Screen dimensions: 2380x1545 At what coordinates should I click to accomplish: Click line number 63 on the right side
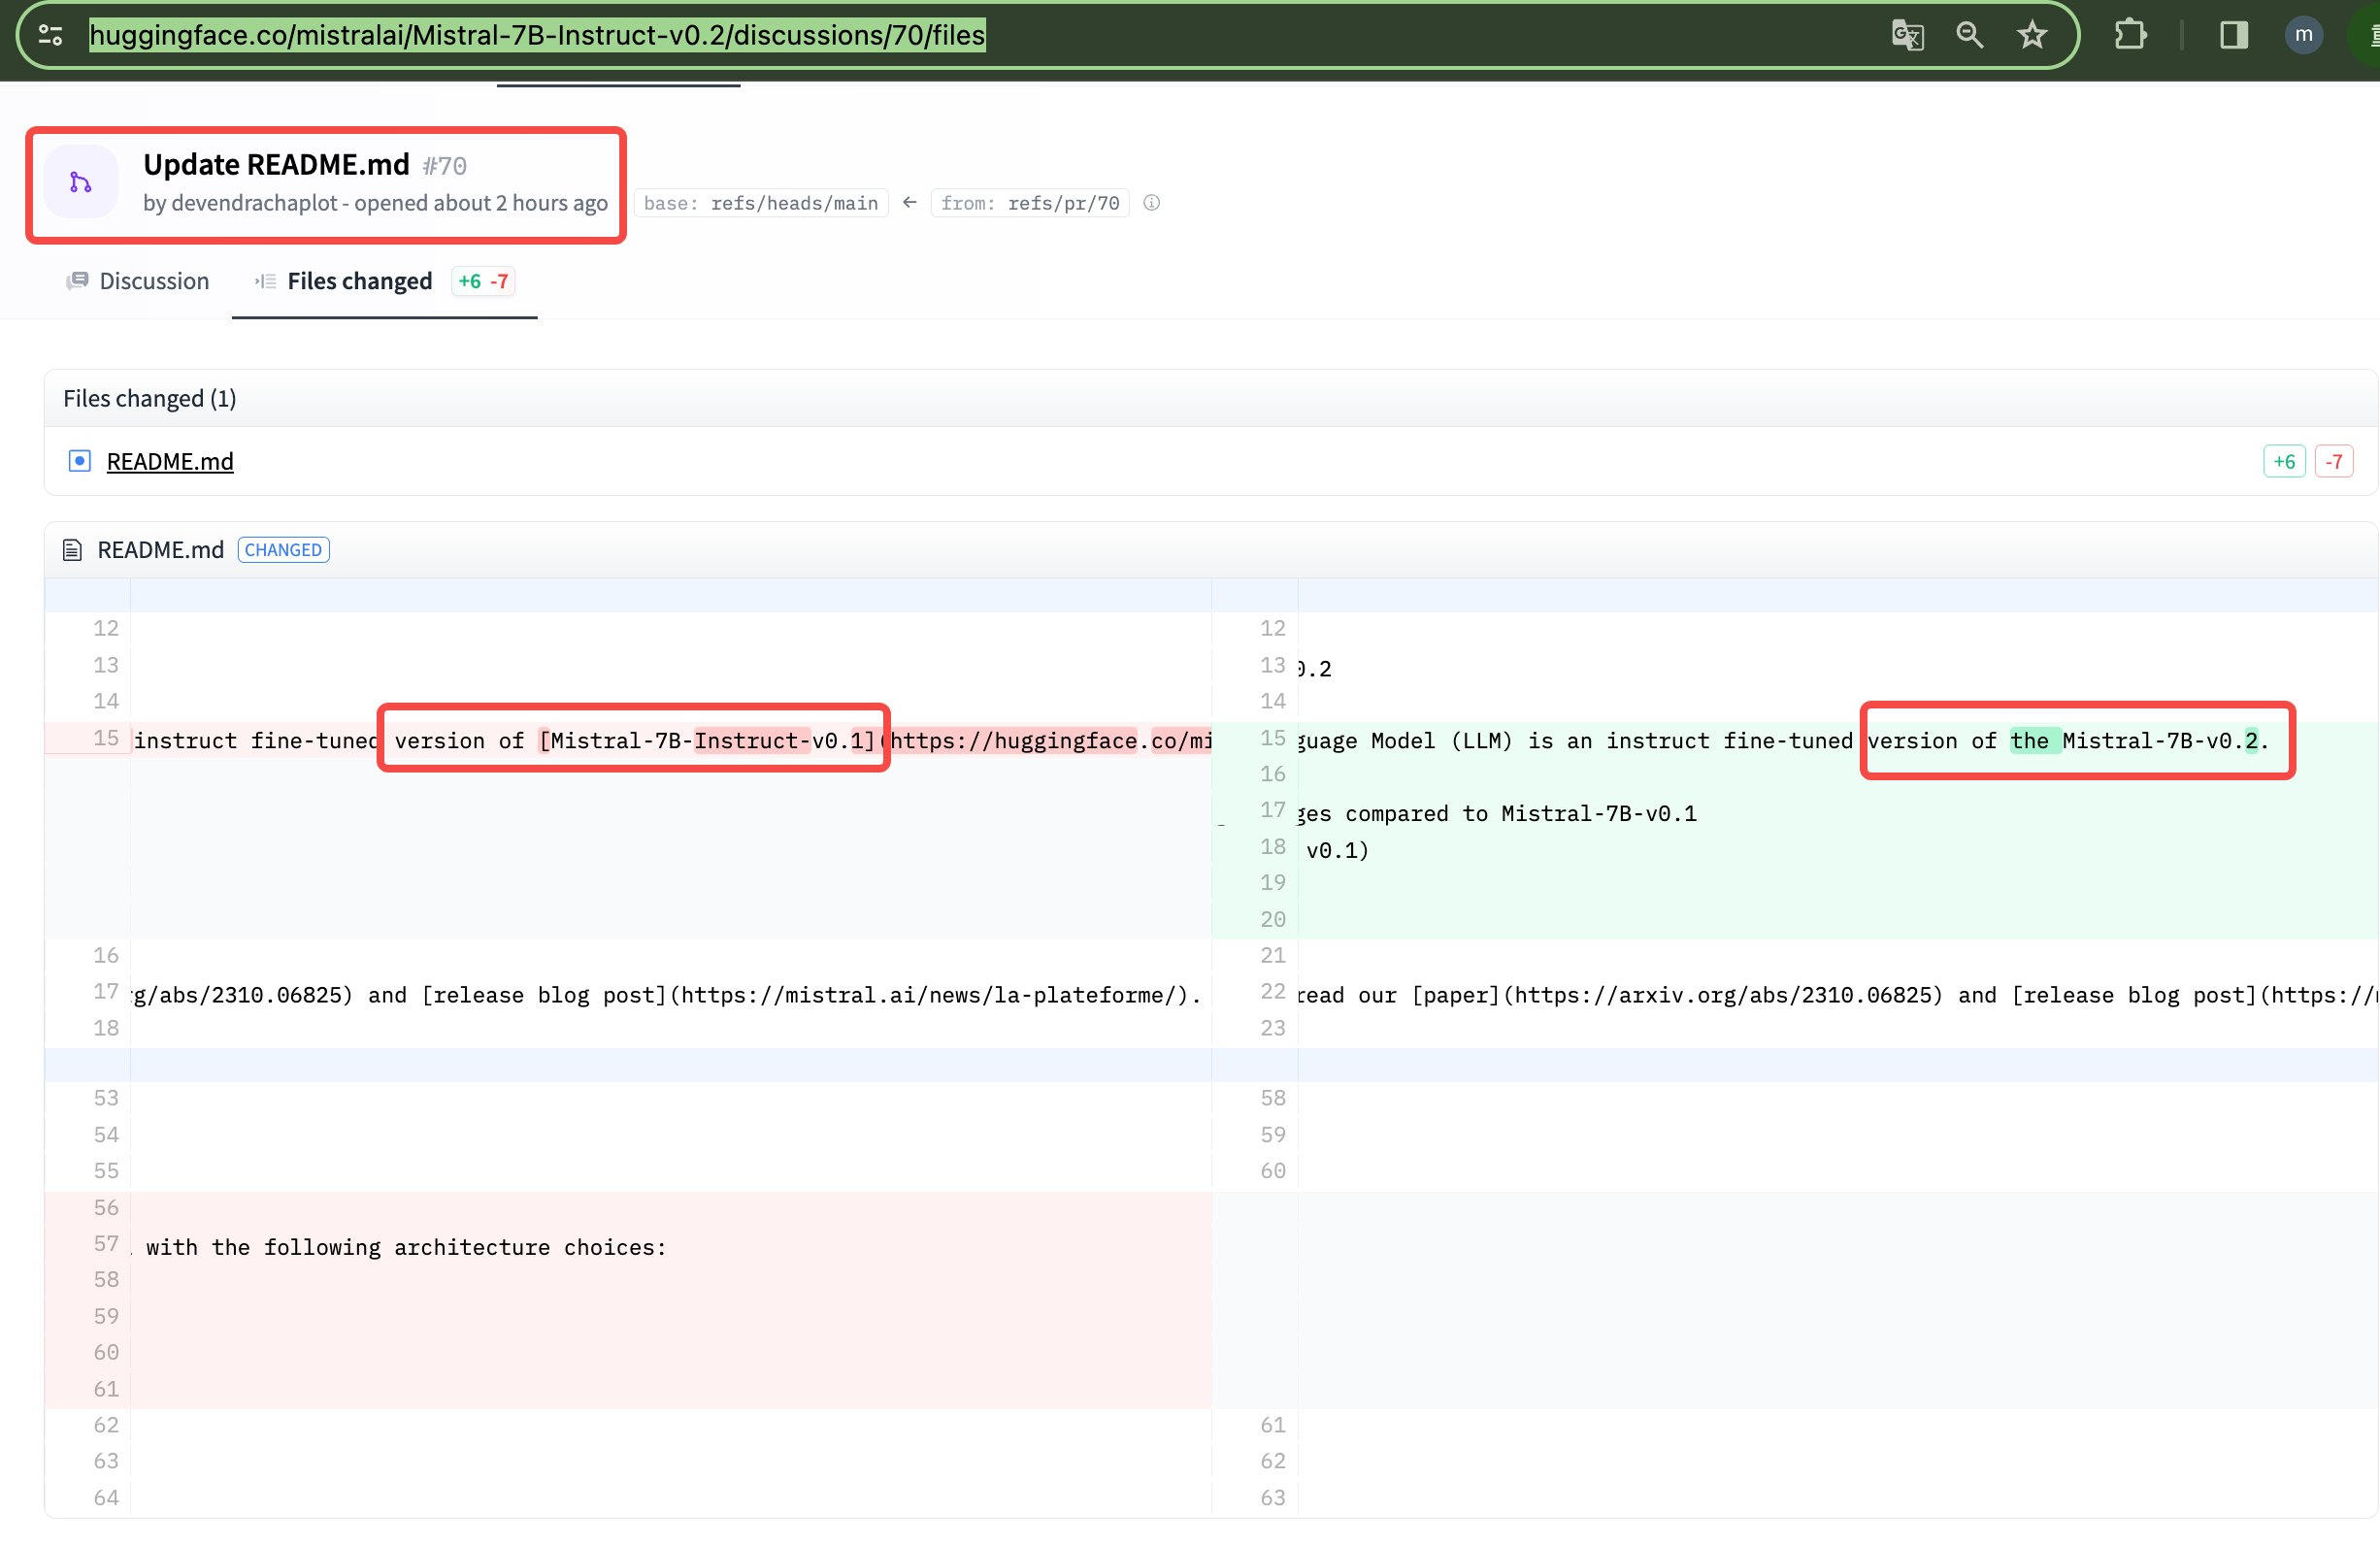tap(1273, 1498)
